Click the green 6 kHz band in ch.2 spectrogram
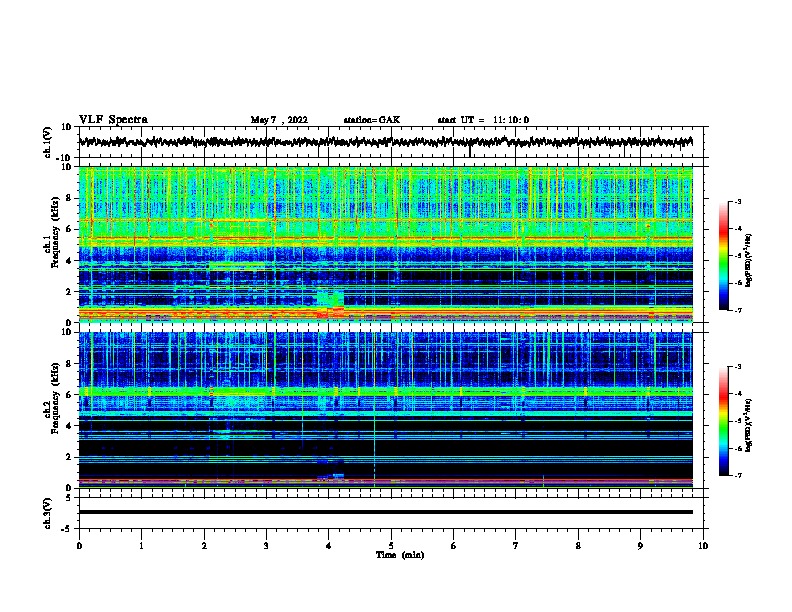This screenshot has width=792, height=612. (385, 391)
